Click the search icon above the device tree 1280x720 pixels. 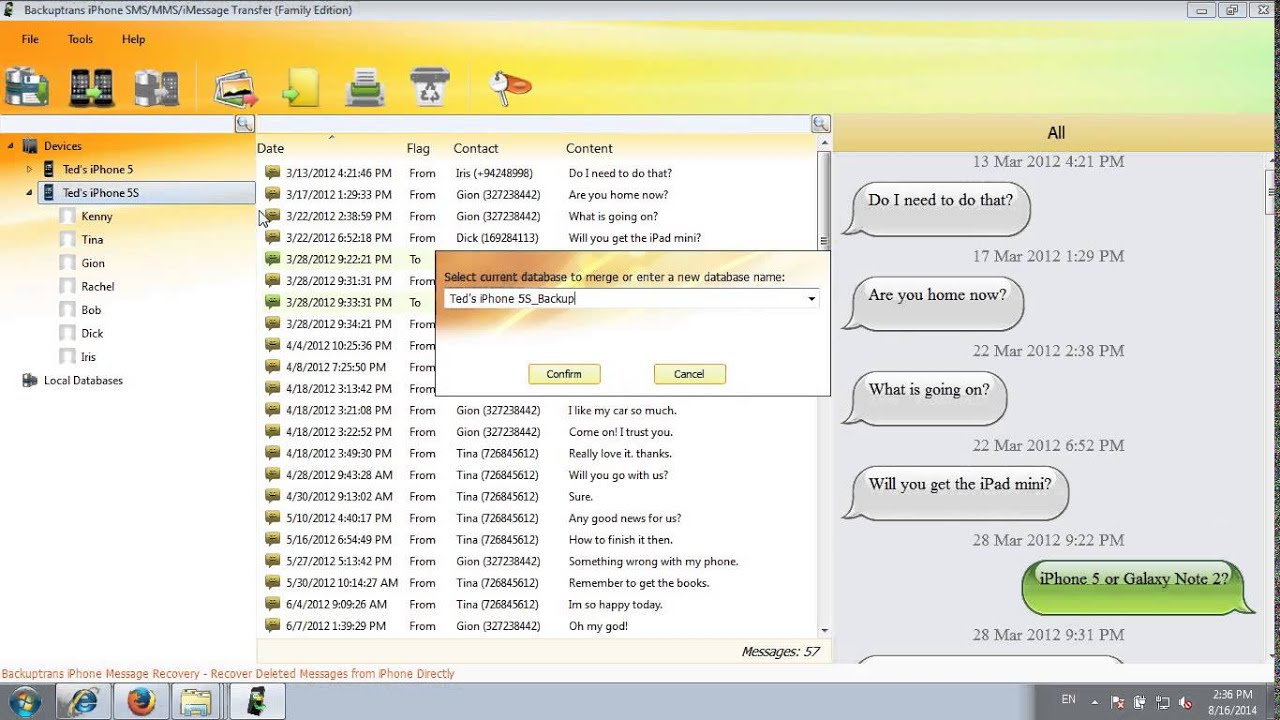pos(244,124)
